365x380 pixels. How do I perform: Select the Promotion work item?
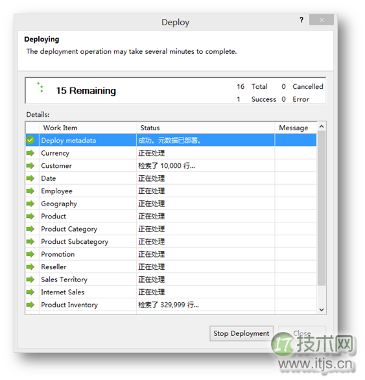[171, 254]
